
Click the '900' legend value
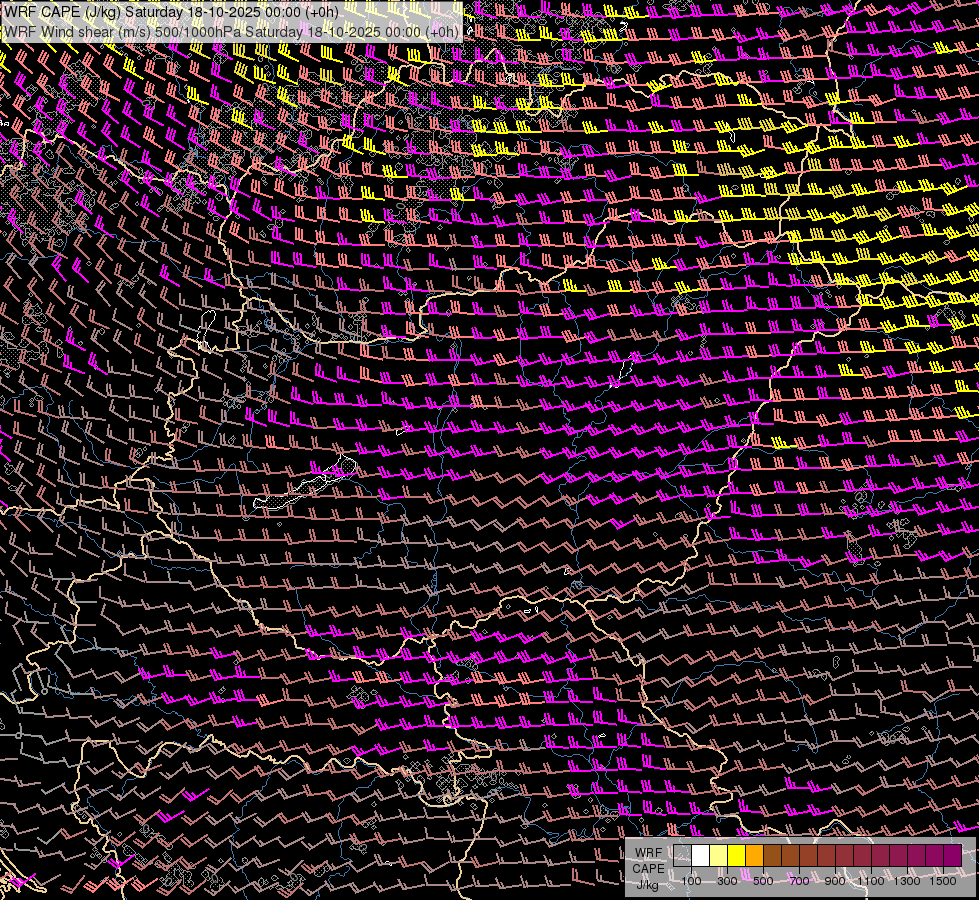click(x=835, y=881)
